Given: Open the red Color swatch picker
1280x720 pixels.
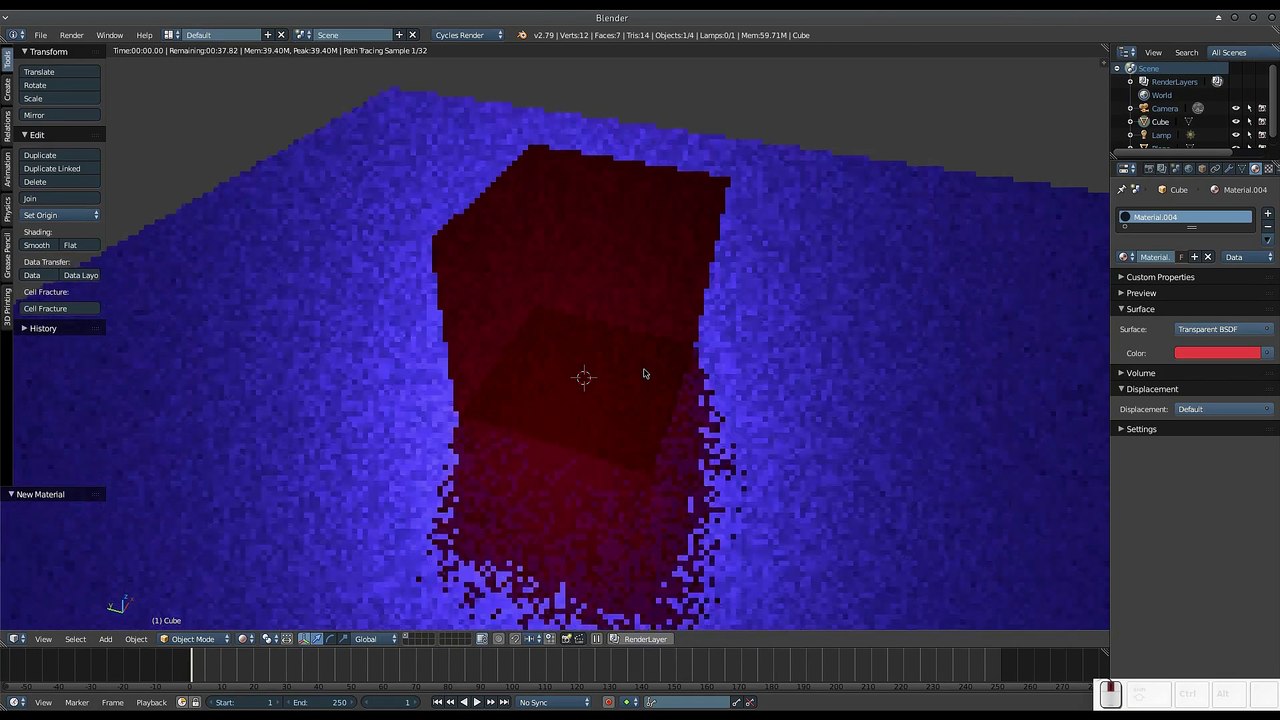Looking at the screenshot, I should click(1218, 353).
